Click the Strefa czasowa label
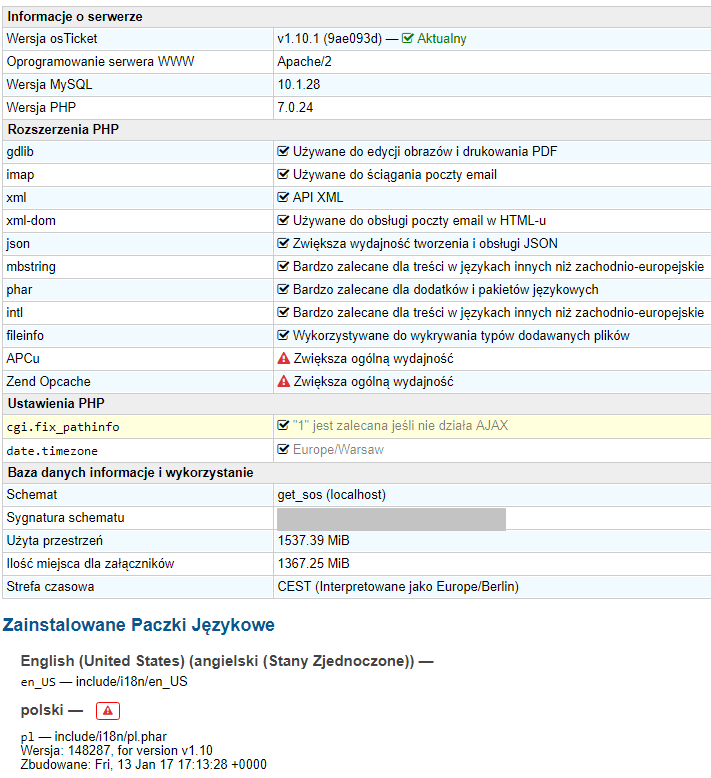Image resolution: width=711 pixels, height=778 pixels. point(50,586)
